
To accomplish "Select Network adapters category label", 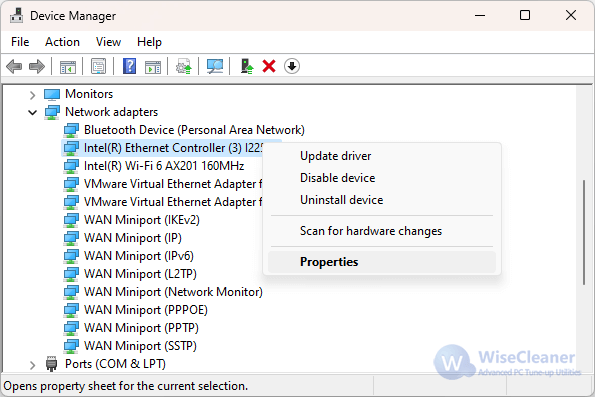I will click(x=111, y=112).
